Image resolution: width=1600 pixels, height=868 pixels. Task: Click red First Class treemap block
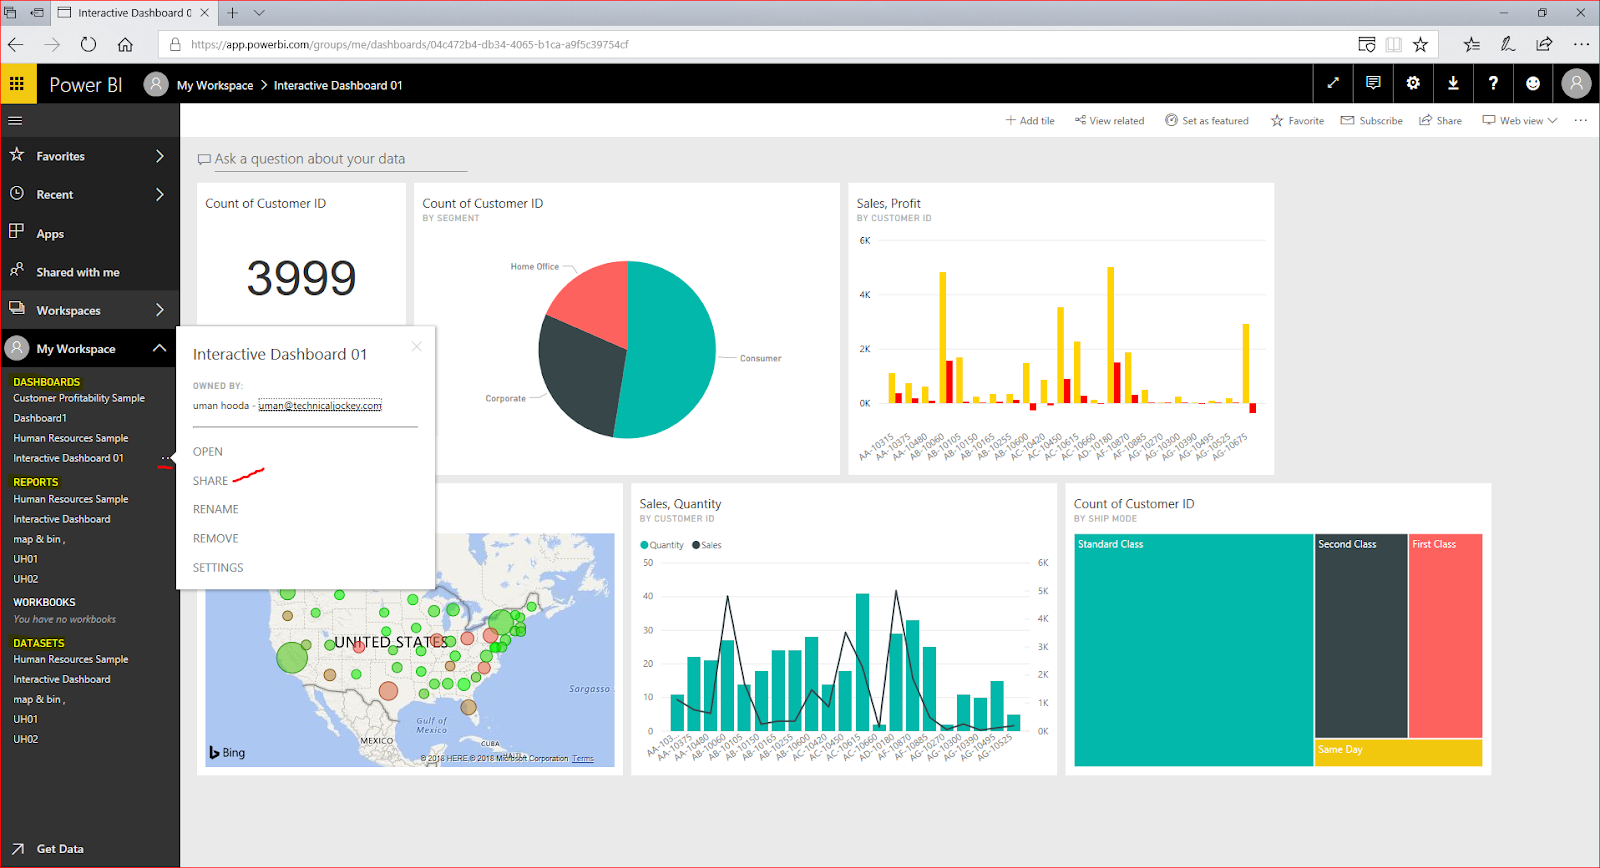1445,635
